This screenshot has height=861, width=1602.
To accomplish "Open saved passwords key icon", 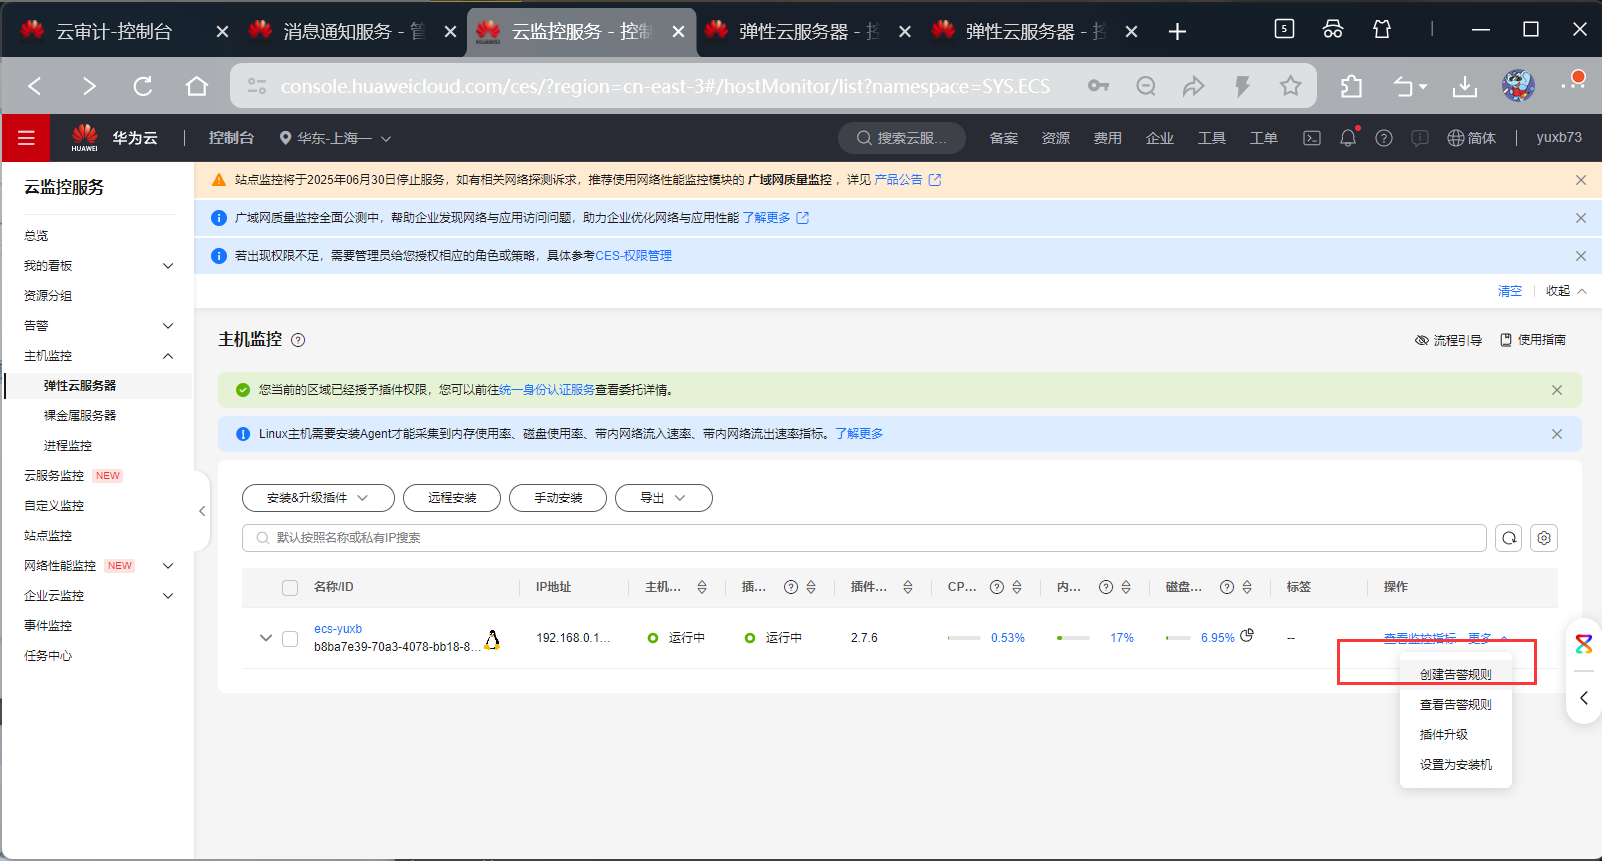I will (1098, 86).
